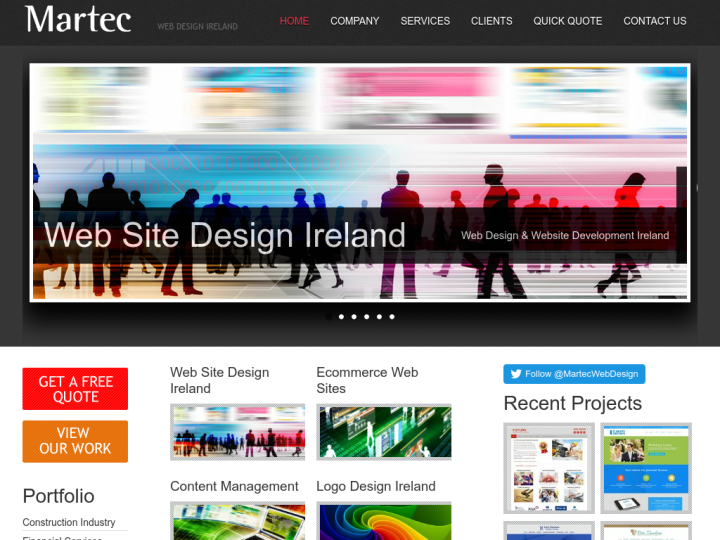Click the Ecommerce Web Sites heading
Viewport: 720px width, 540px height.
(367, 380)
